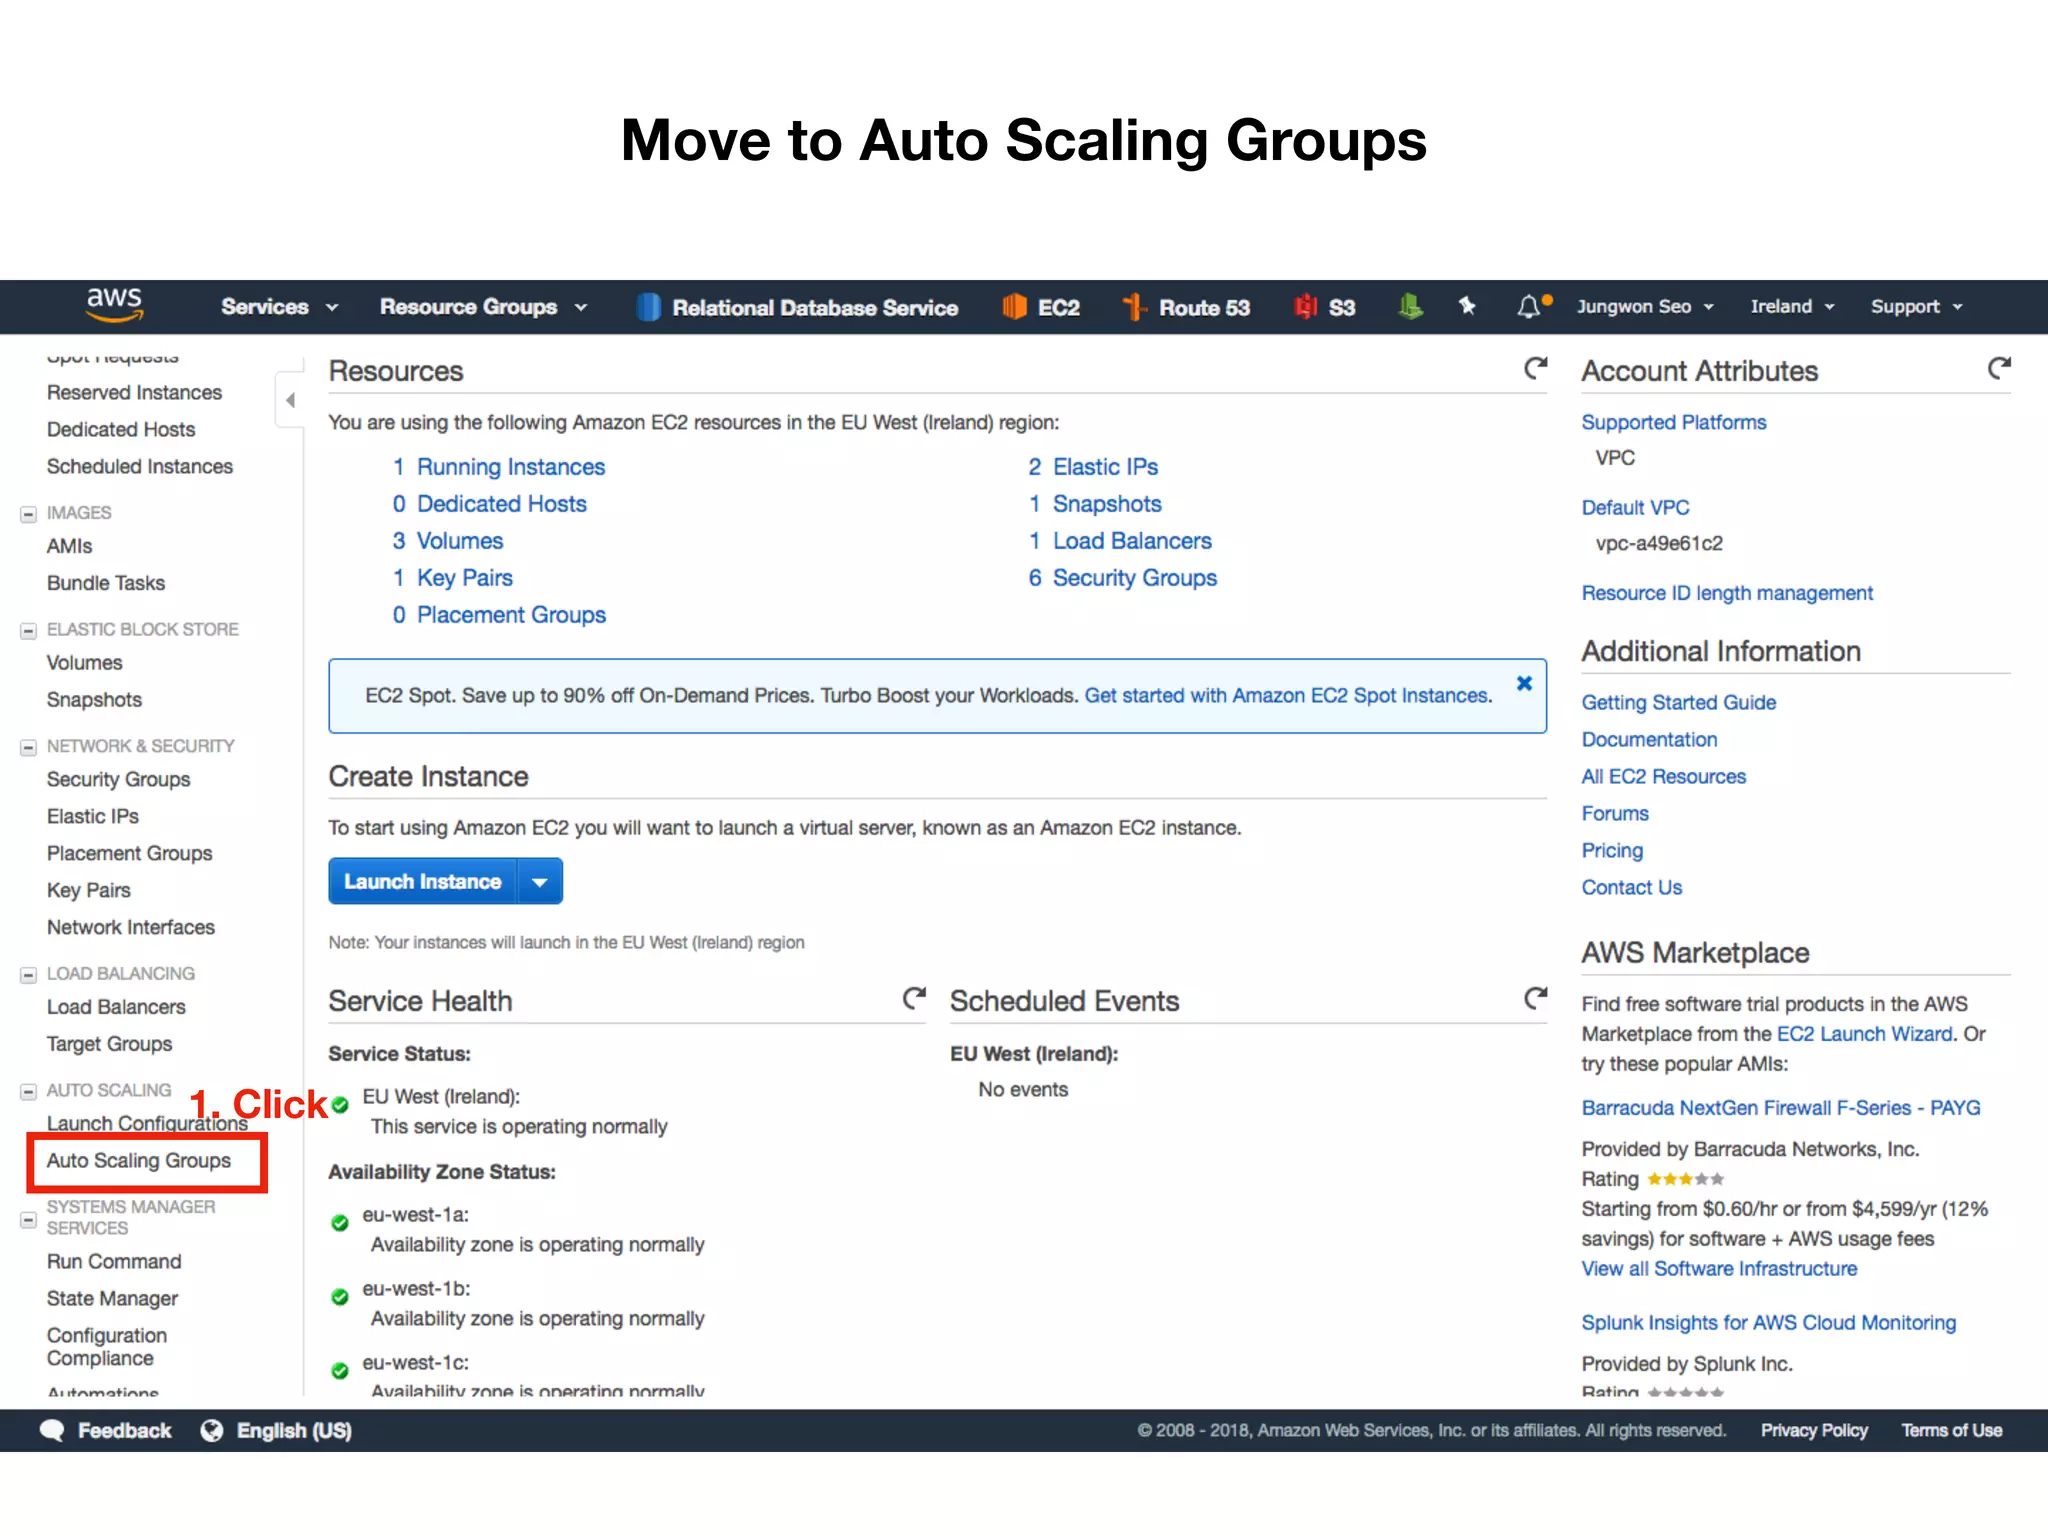Select Auto Scaling Groups in sidebar
Viewport: 2048px width, 1536px height.
point(139,1160)
